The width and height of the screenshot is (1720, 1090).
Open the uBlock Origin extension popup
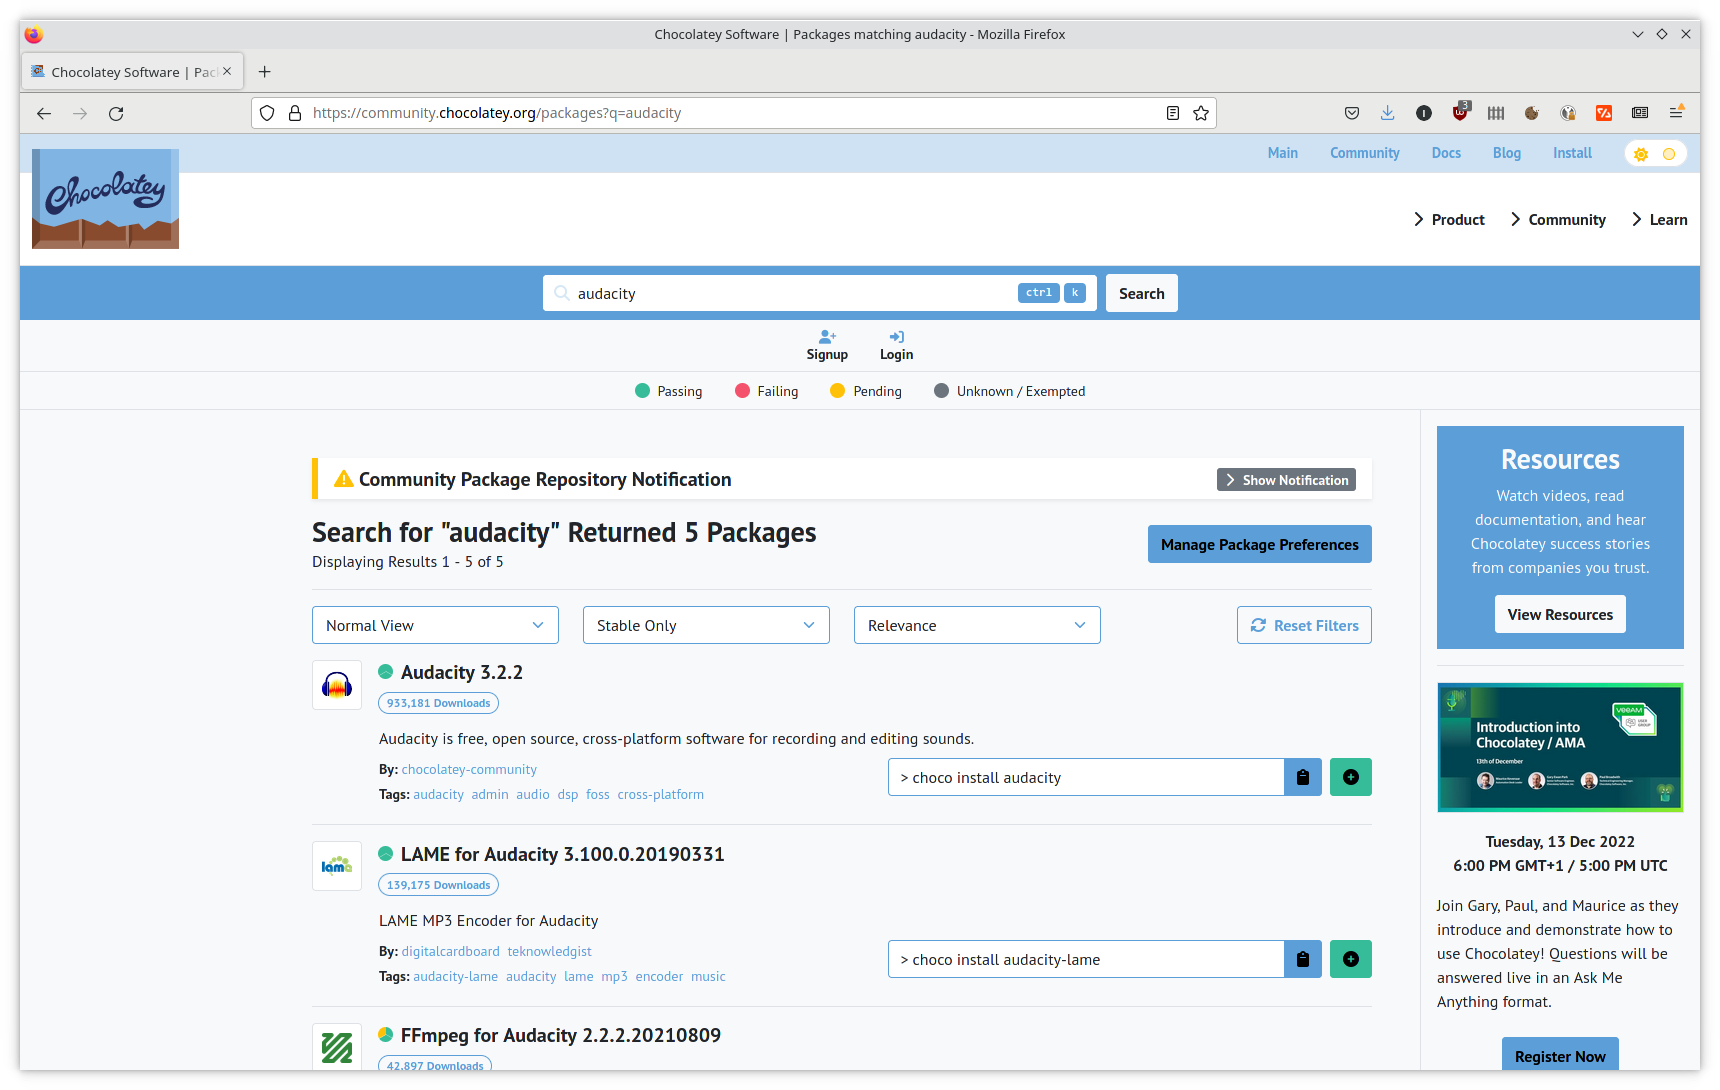(x=1460, y=113)
